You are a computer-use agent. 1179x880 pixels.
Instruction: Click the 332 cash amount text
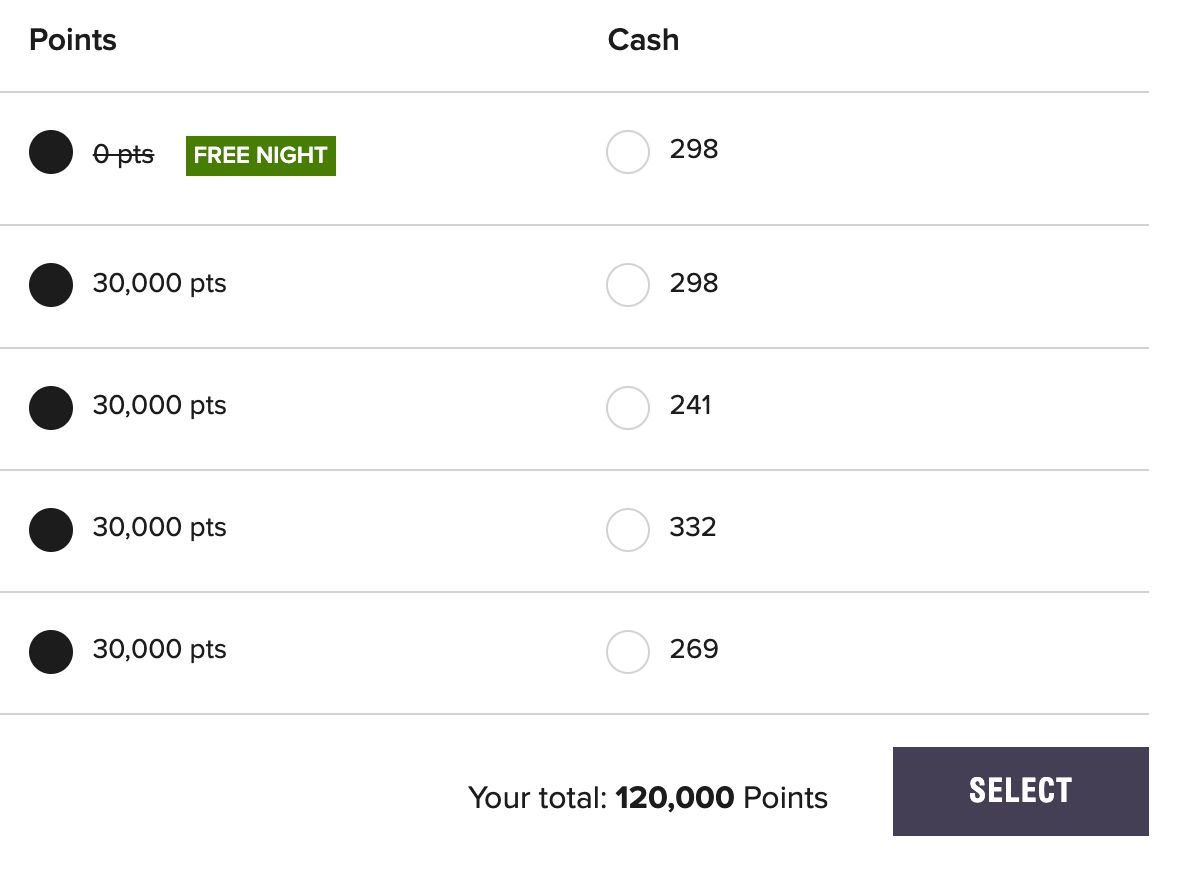pos(693,527)
